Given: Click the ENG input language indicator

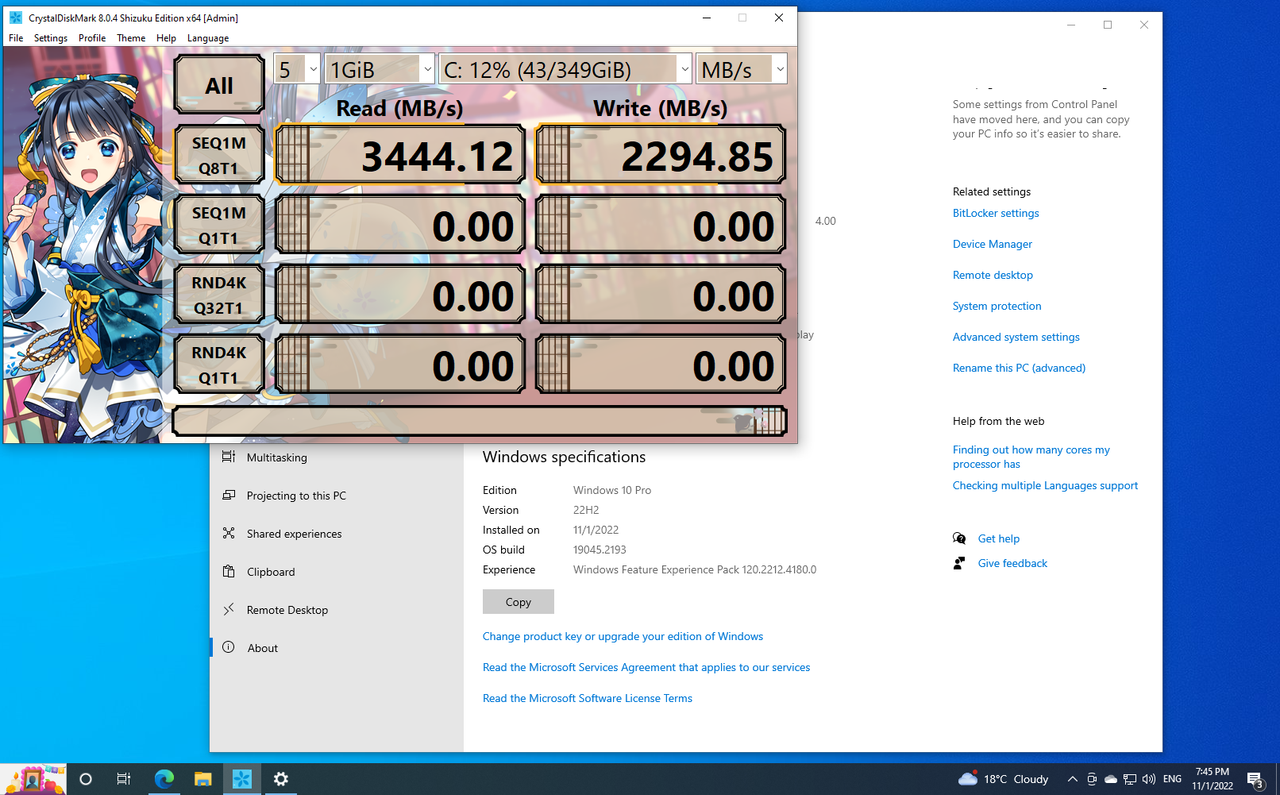Looking at the screenshot, I should tap(1173, 779).
